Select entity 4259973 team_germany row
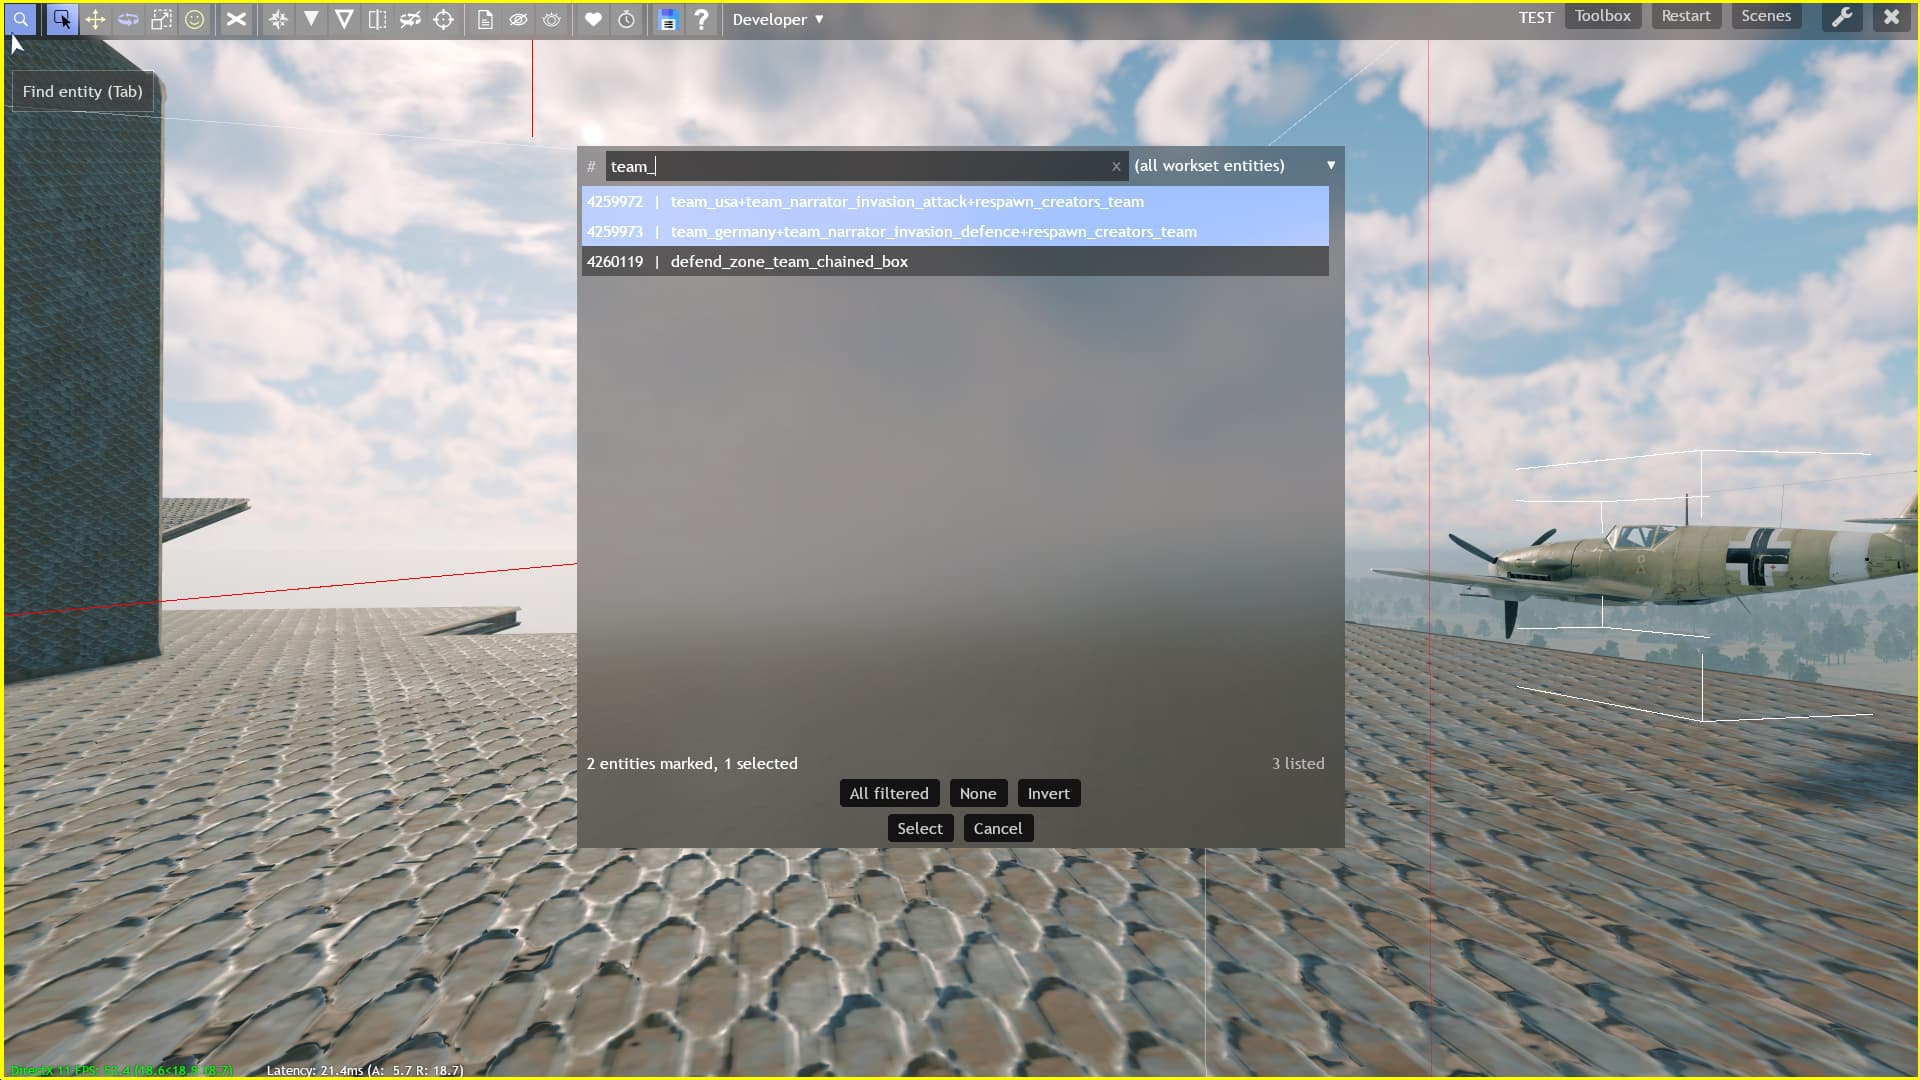Image resolution: width=1920 pixels, height=1080 pixels. pos(955,231)
